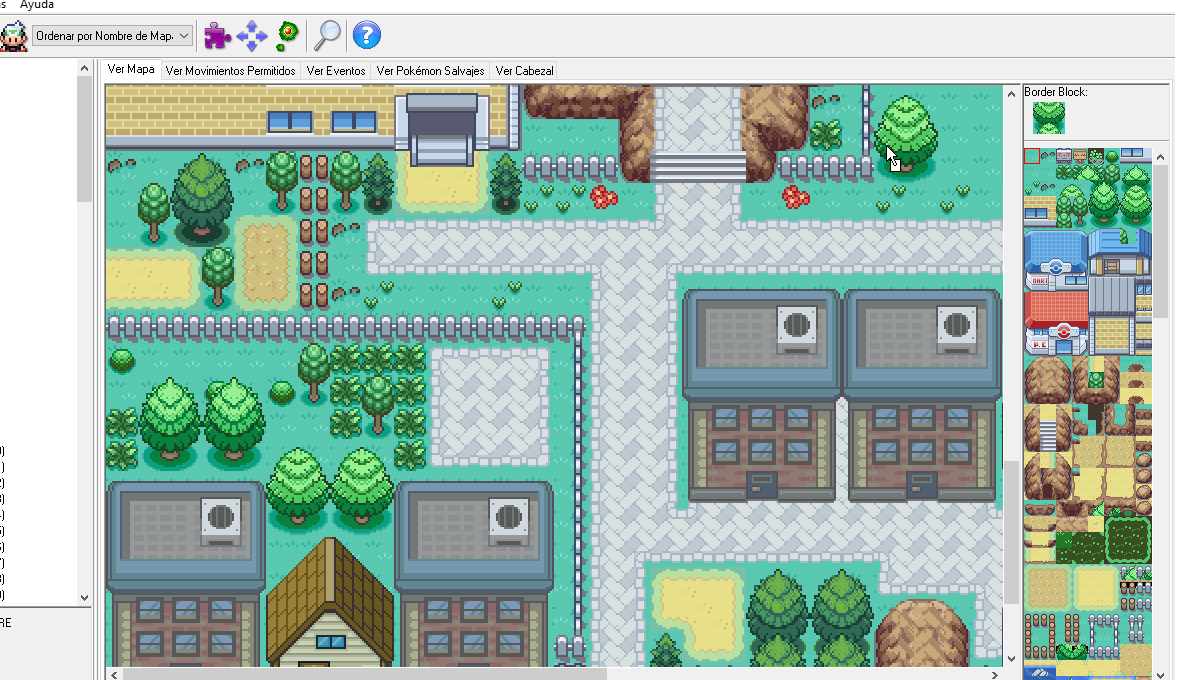Open the Ver Eventos tab
1200x680 pixels.
[335, 71]
